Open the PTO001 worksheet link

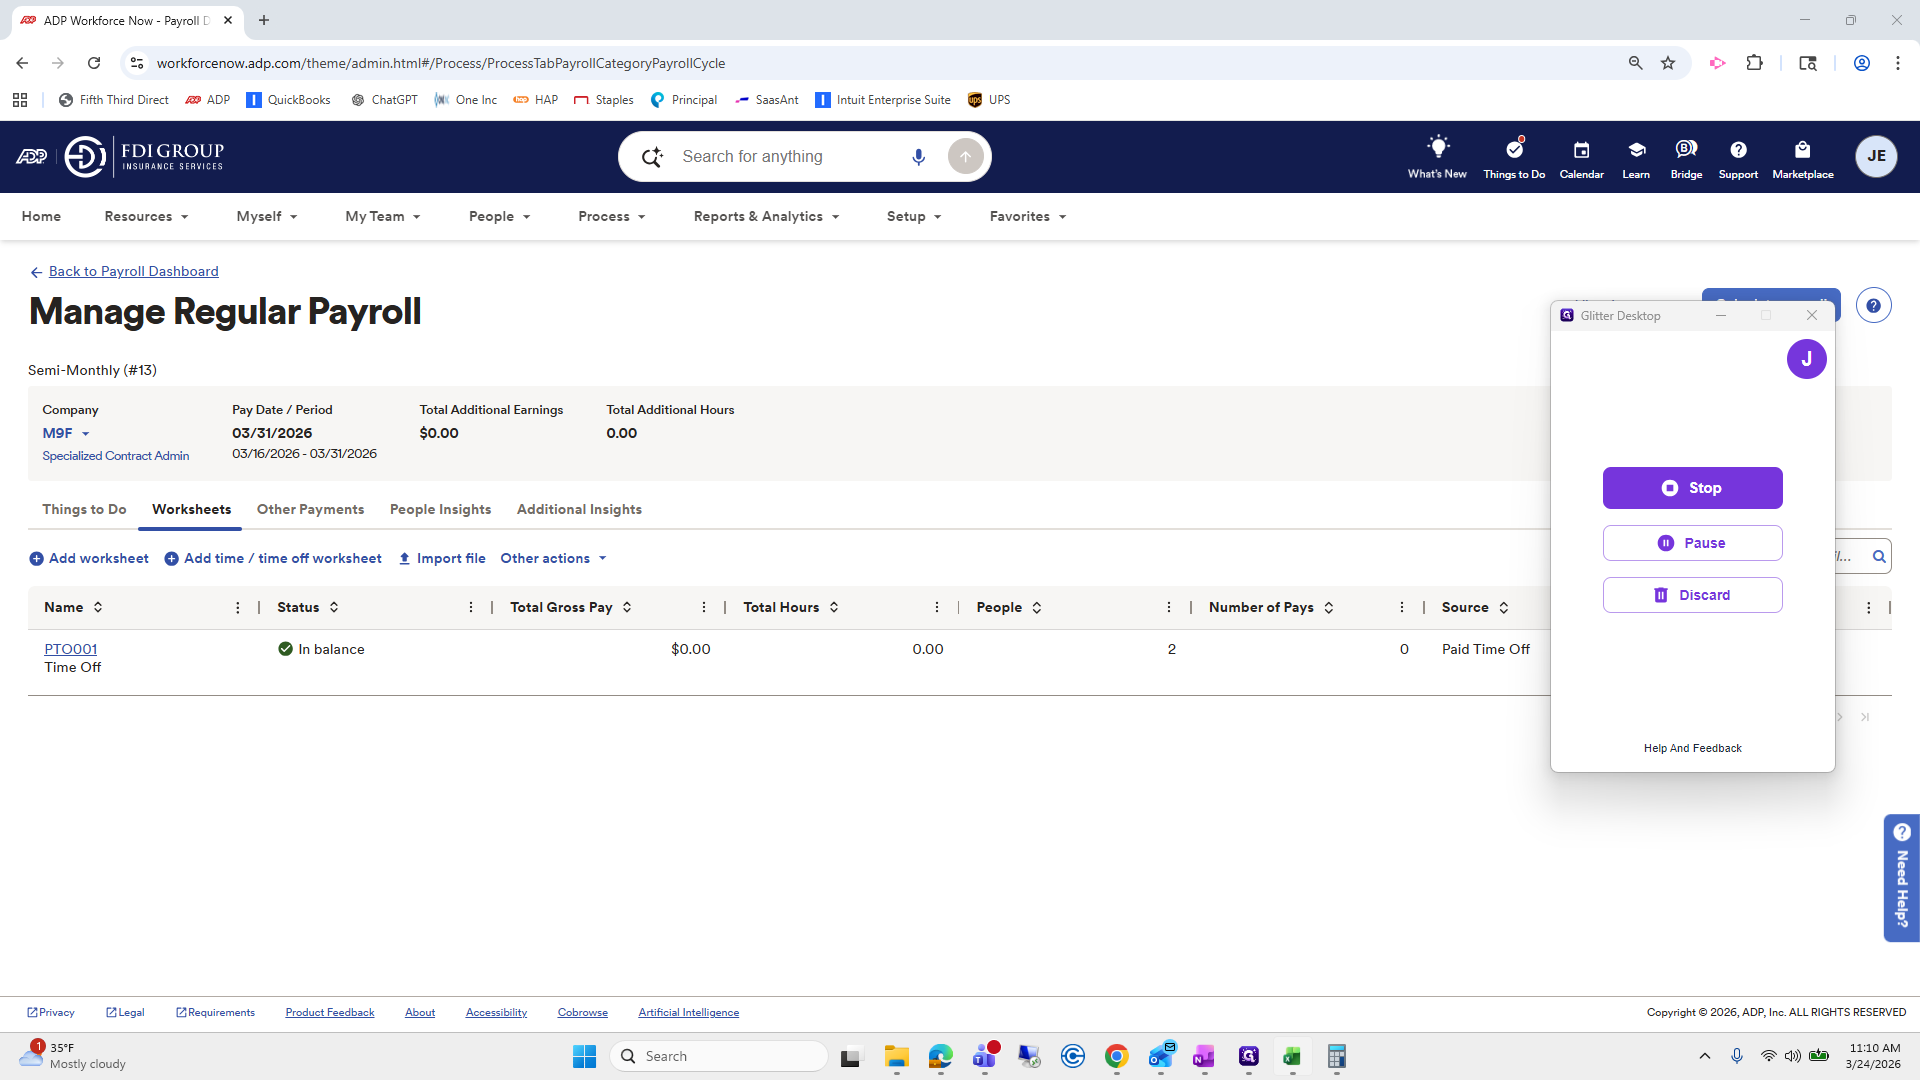(70, 649)
